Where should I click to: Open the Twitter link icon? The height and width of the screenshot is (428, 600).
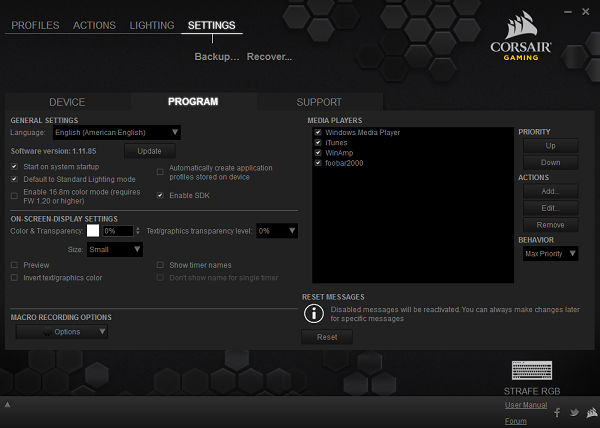(574, 412)
